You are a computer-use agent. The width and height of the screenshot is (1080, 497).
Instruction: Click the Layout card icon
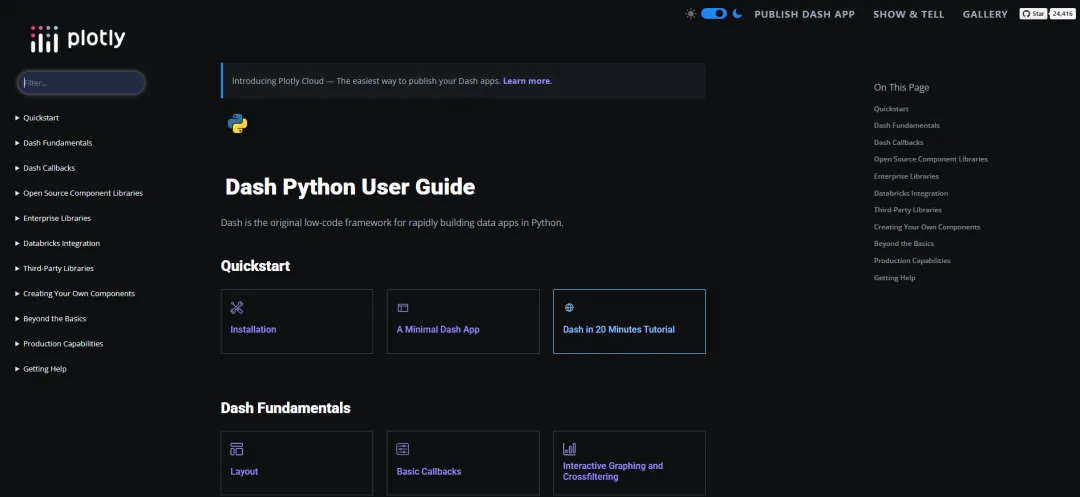(x=237, y=449)
